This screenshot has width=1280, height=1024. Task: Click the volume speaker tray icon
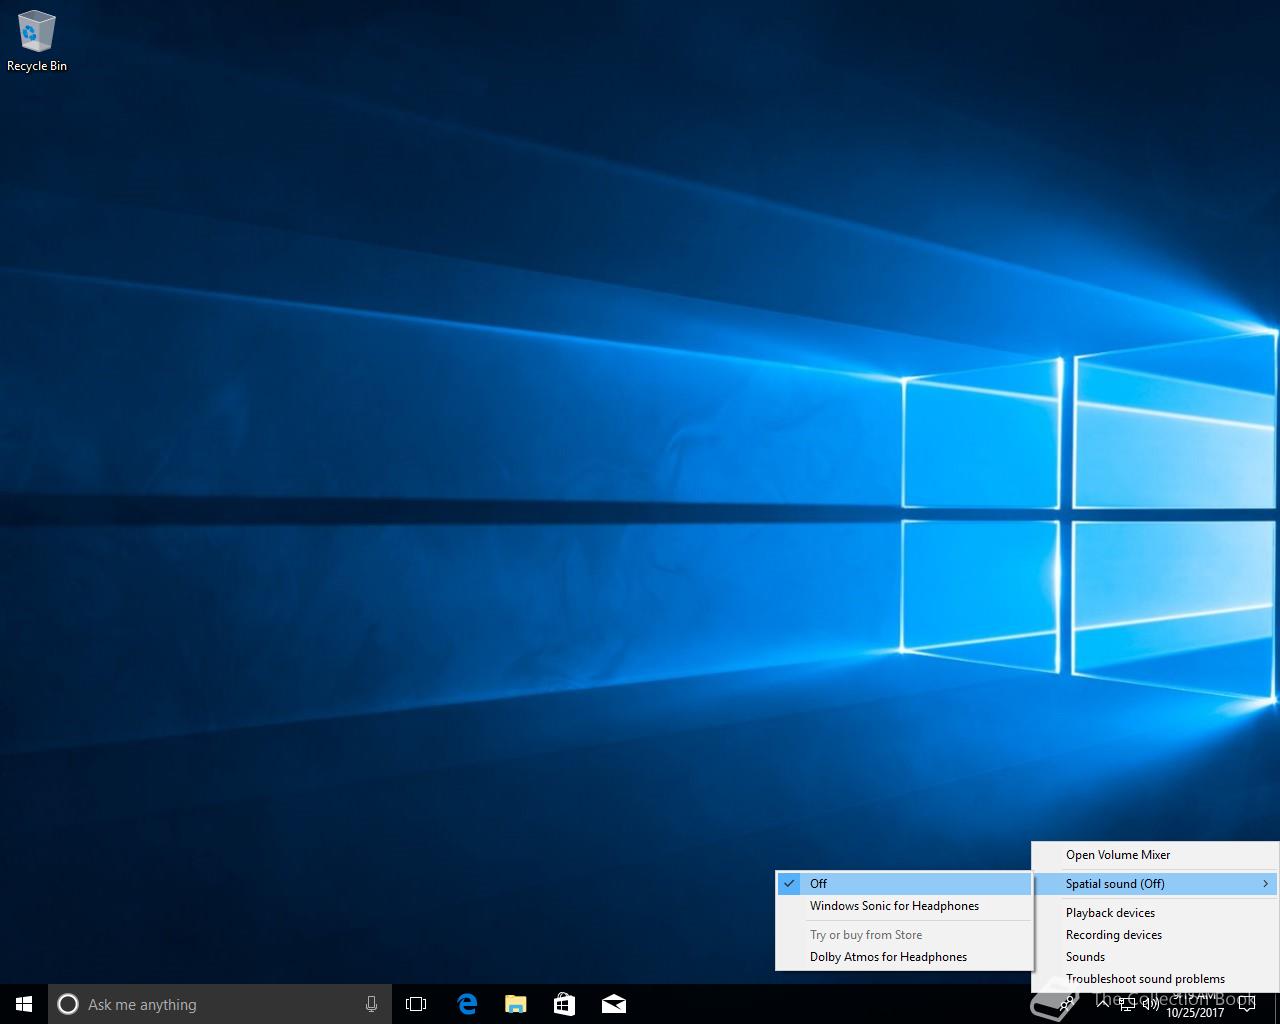[x=1151, y=1004]
